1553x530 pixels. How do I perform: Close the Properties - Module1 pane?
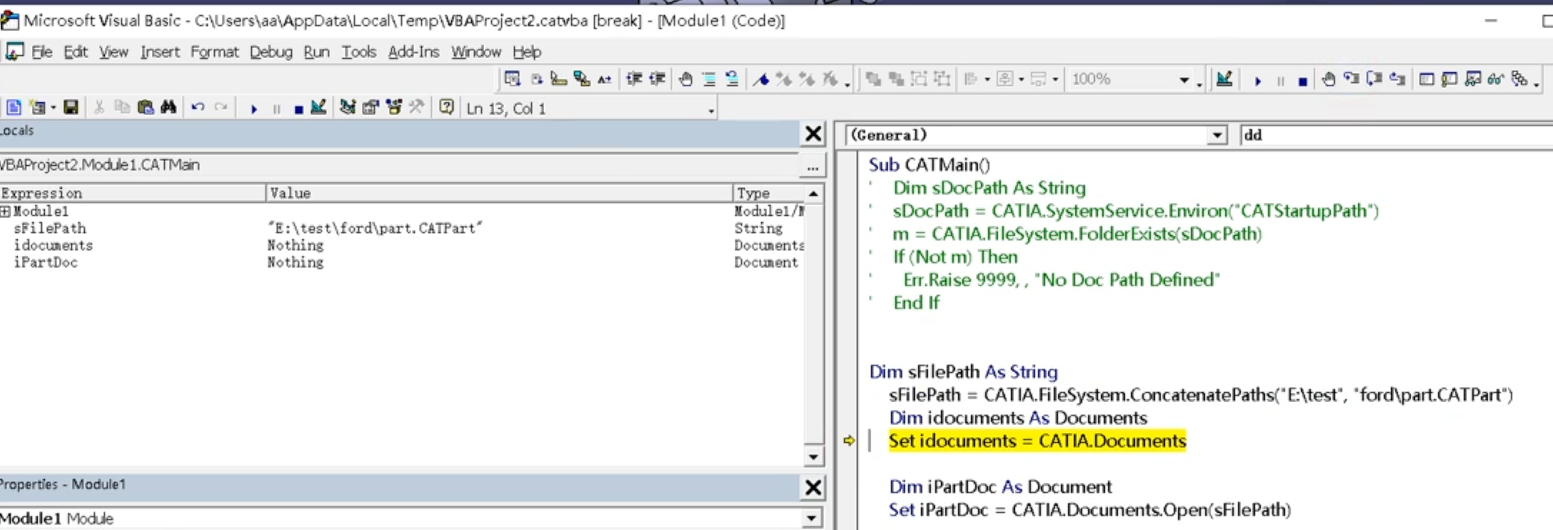coord(813,487)
